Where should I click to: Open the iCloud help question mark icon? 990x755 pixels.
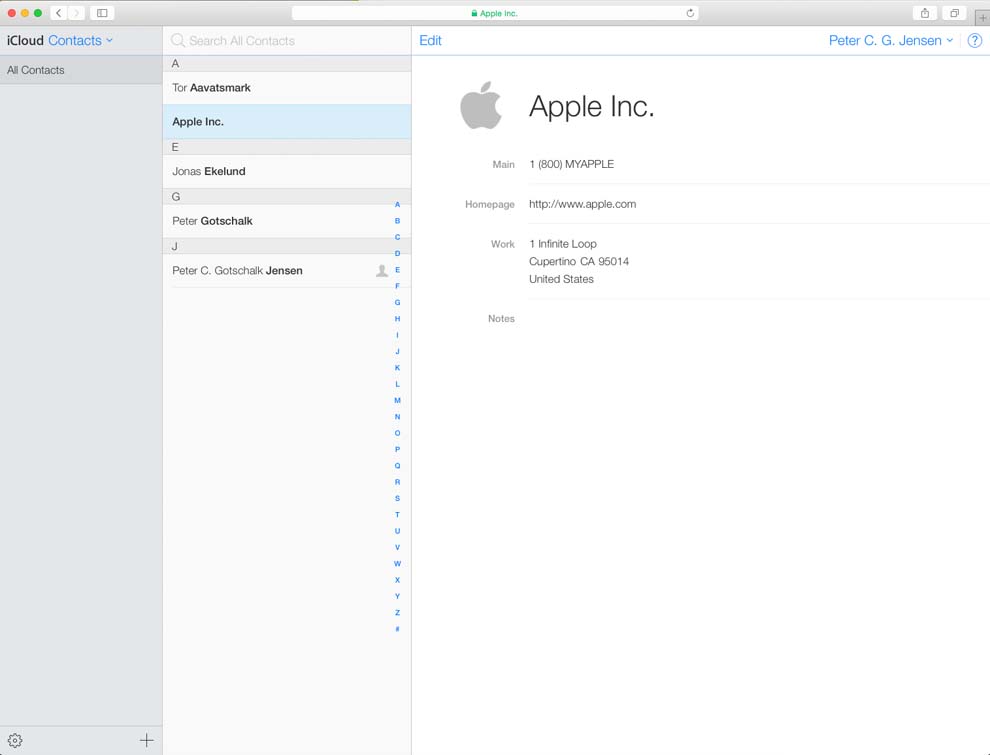pyautogui.click(x=974, y=40)
